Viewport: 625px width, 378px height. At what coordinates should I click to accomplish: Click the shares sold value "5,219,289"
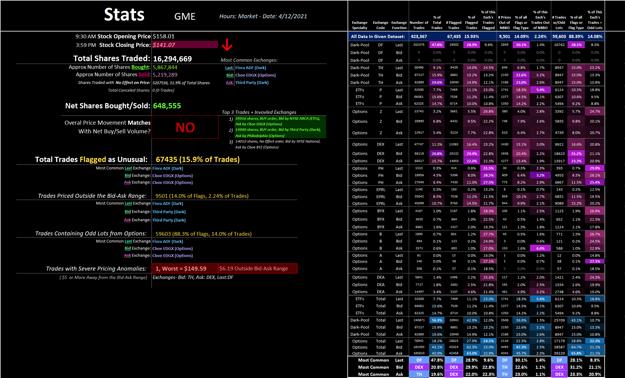click(x=165, y=75)
